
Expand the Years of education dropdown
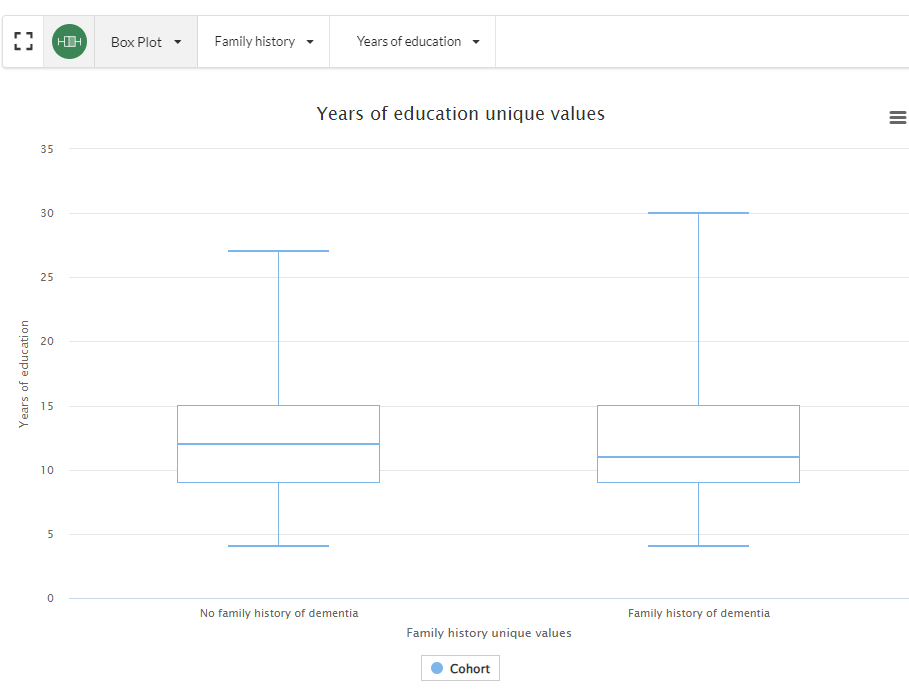(x=418, y=42)
